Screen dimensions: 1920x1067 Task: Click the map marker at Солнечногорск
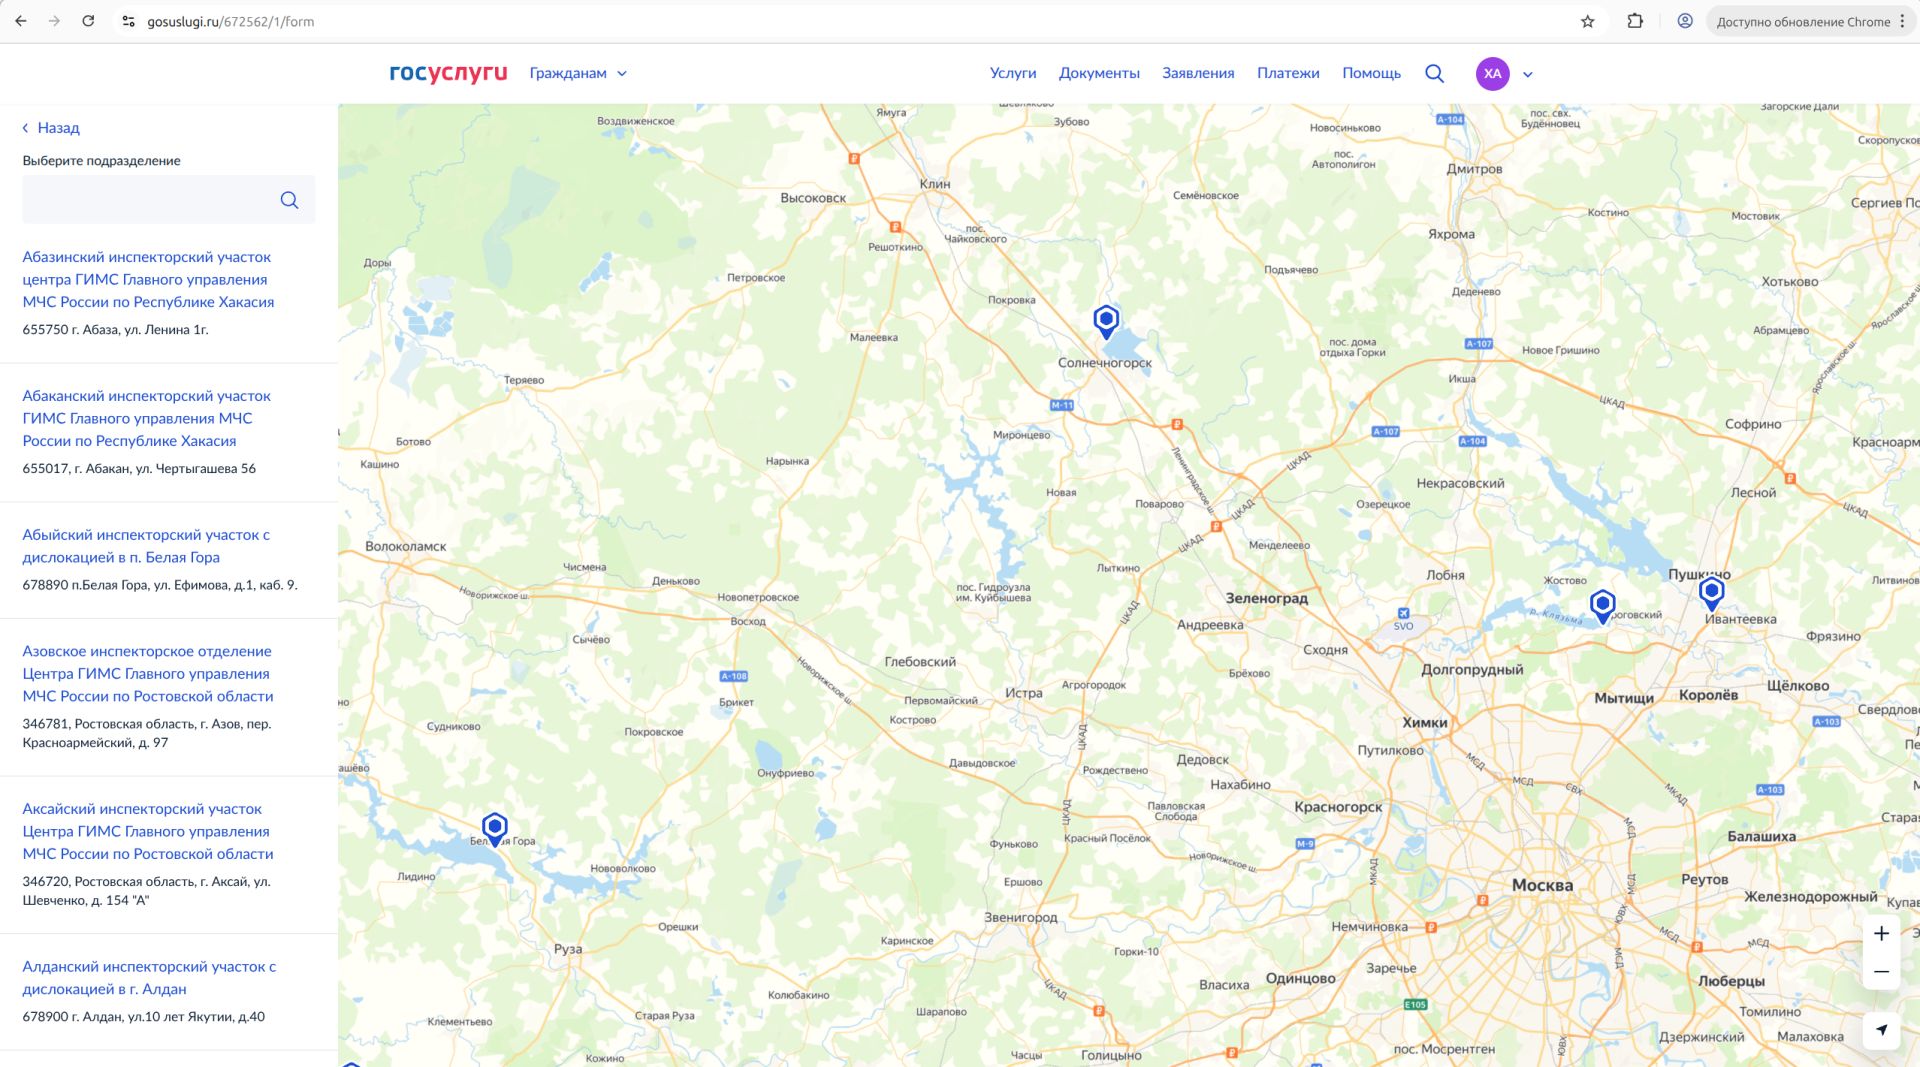tap(1105, 321)
